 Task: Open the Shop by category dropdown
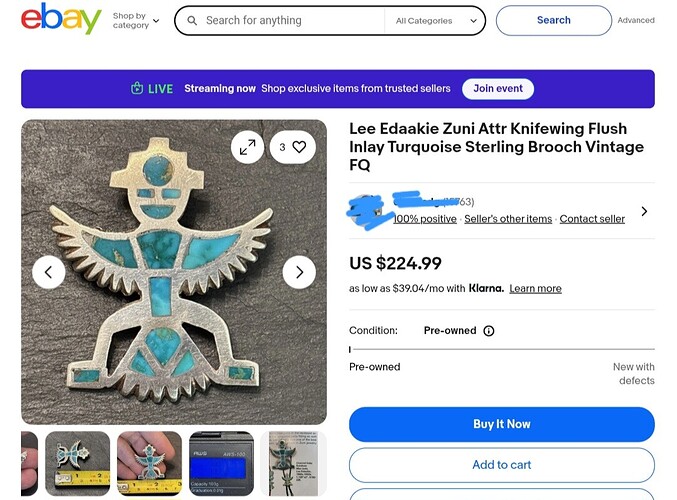[x=136, y=20]
